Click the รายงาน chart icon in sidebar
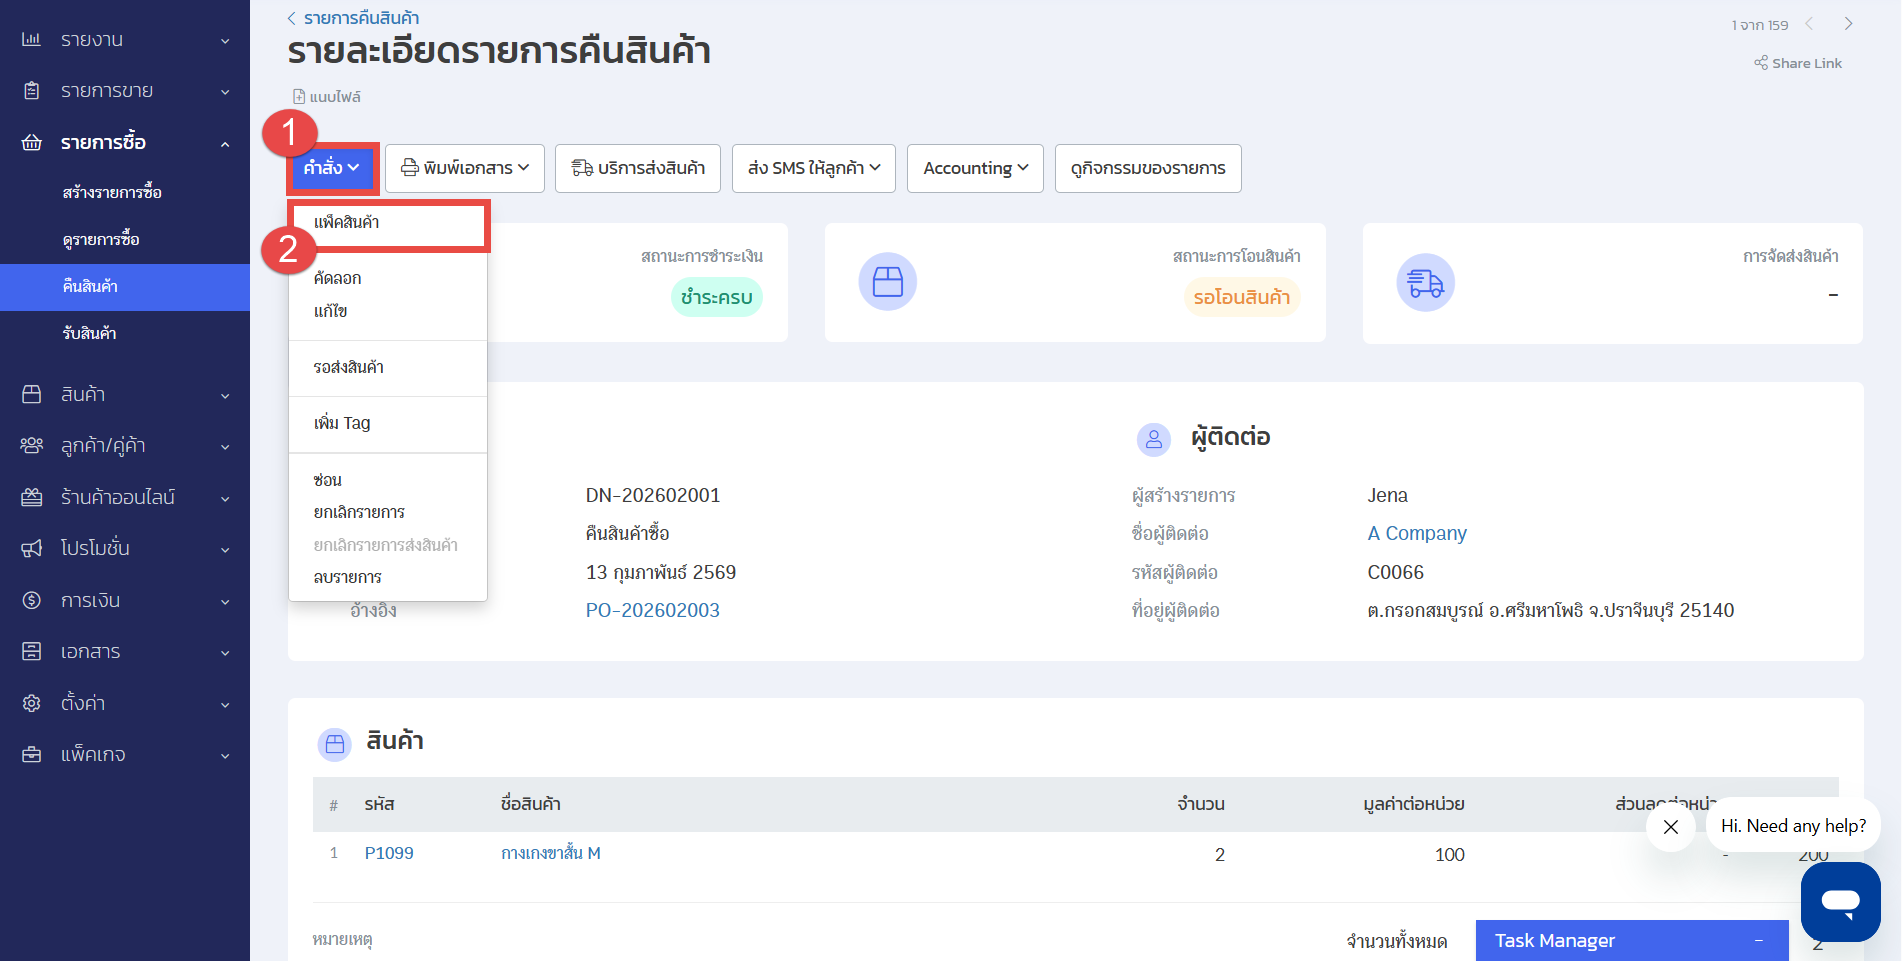Viewport: 1902px width, 961px height. pyautogui.click(x=32, y=40)
